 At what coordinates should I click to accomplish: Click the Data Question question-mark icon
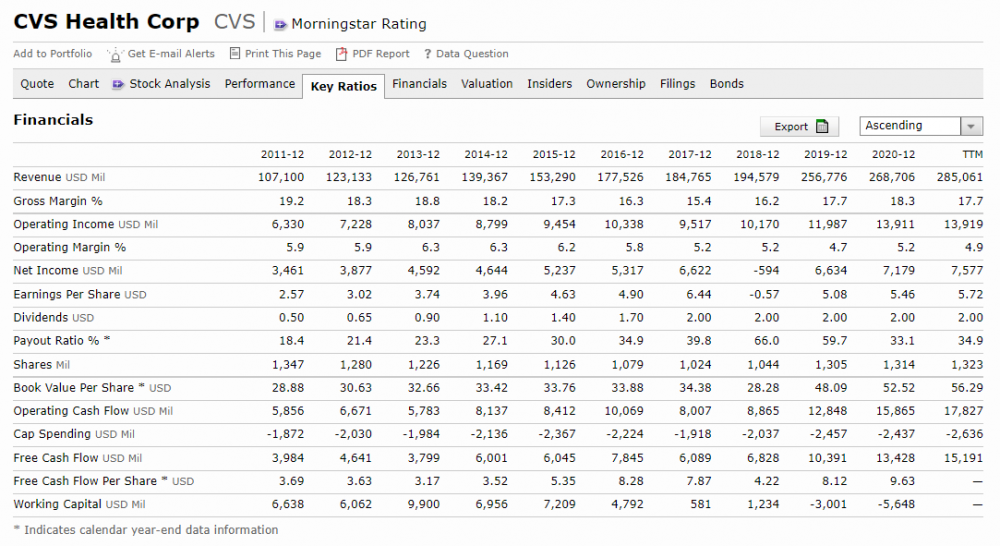pyautogui.click(x=427, y=54)
